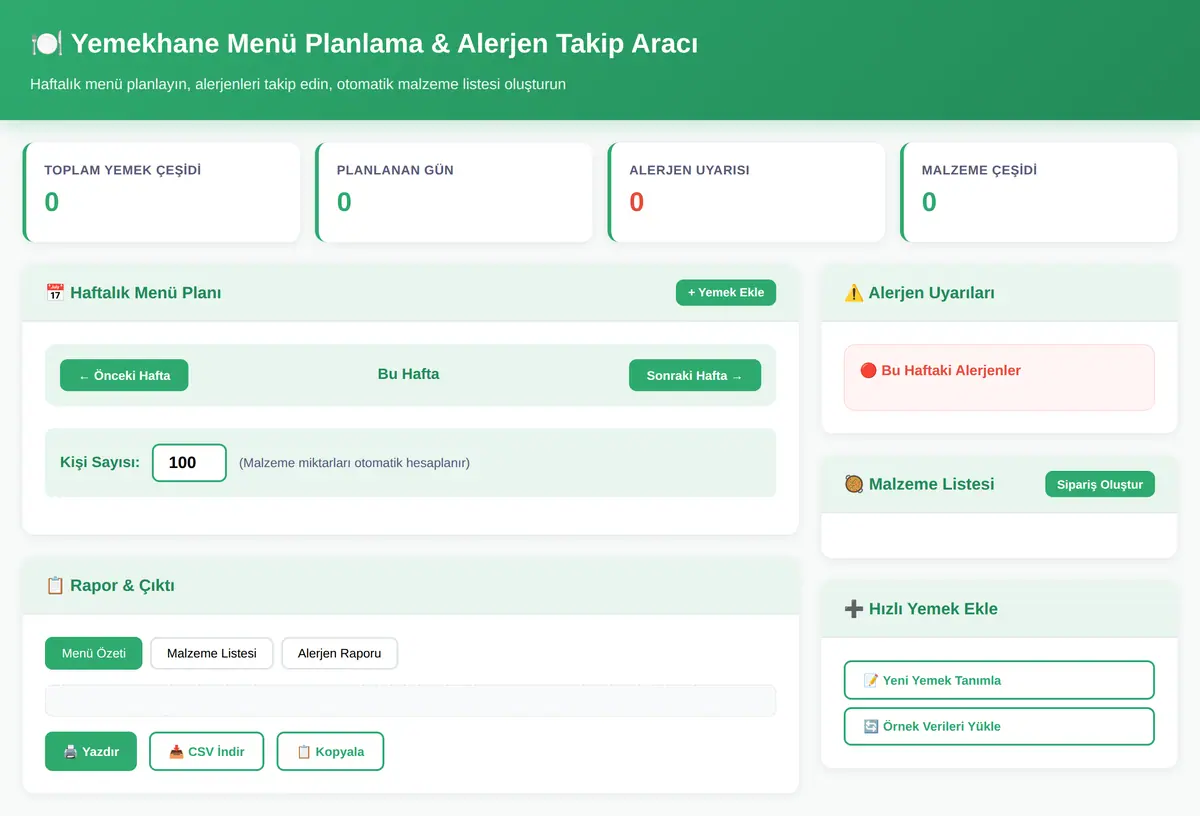Click the Kişi Sayısı label
Image resolution: width=1200 pixels, height=816 pixels.
pos(99,462)
